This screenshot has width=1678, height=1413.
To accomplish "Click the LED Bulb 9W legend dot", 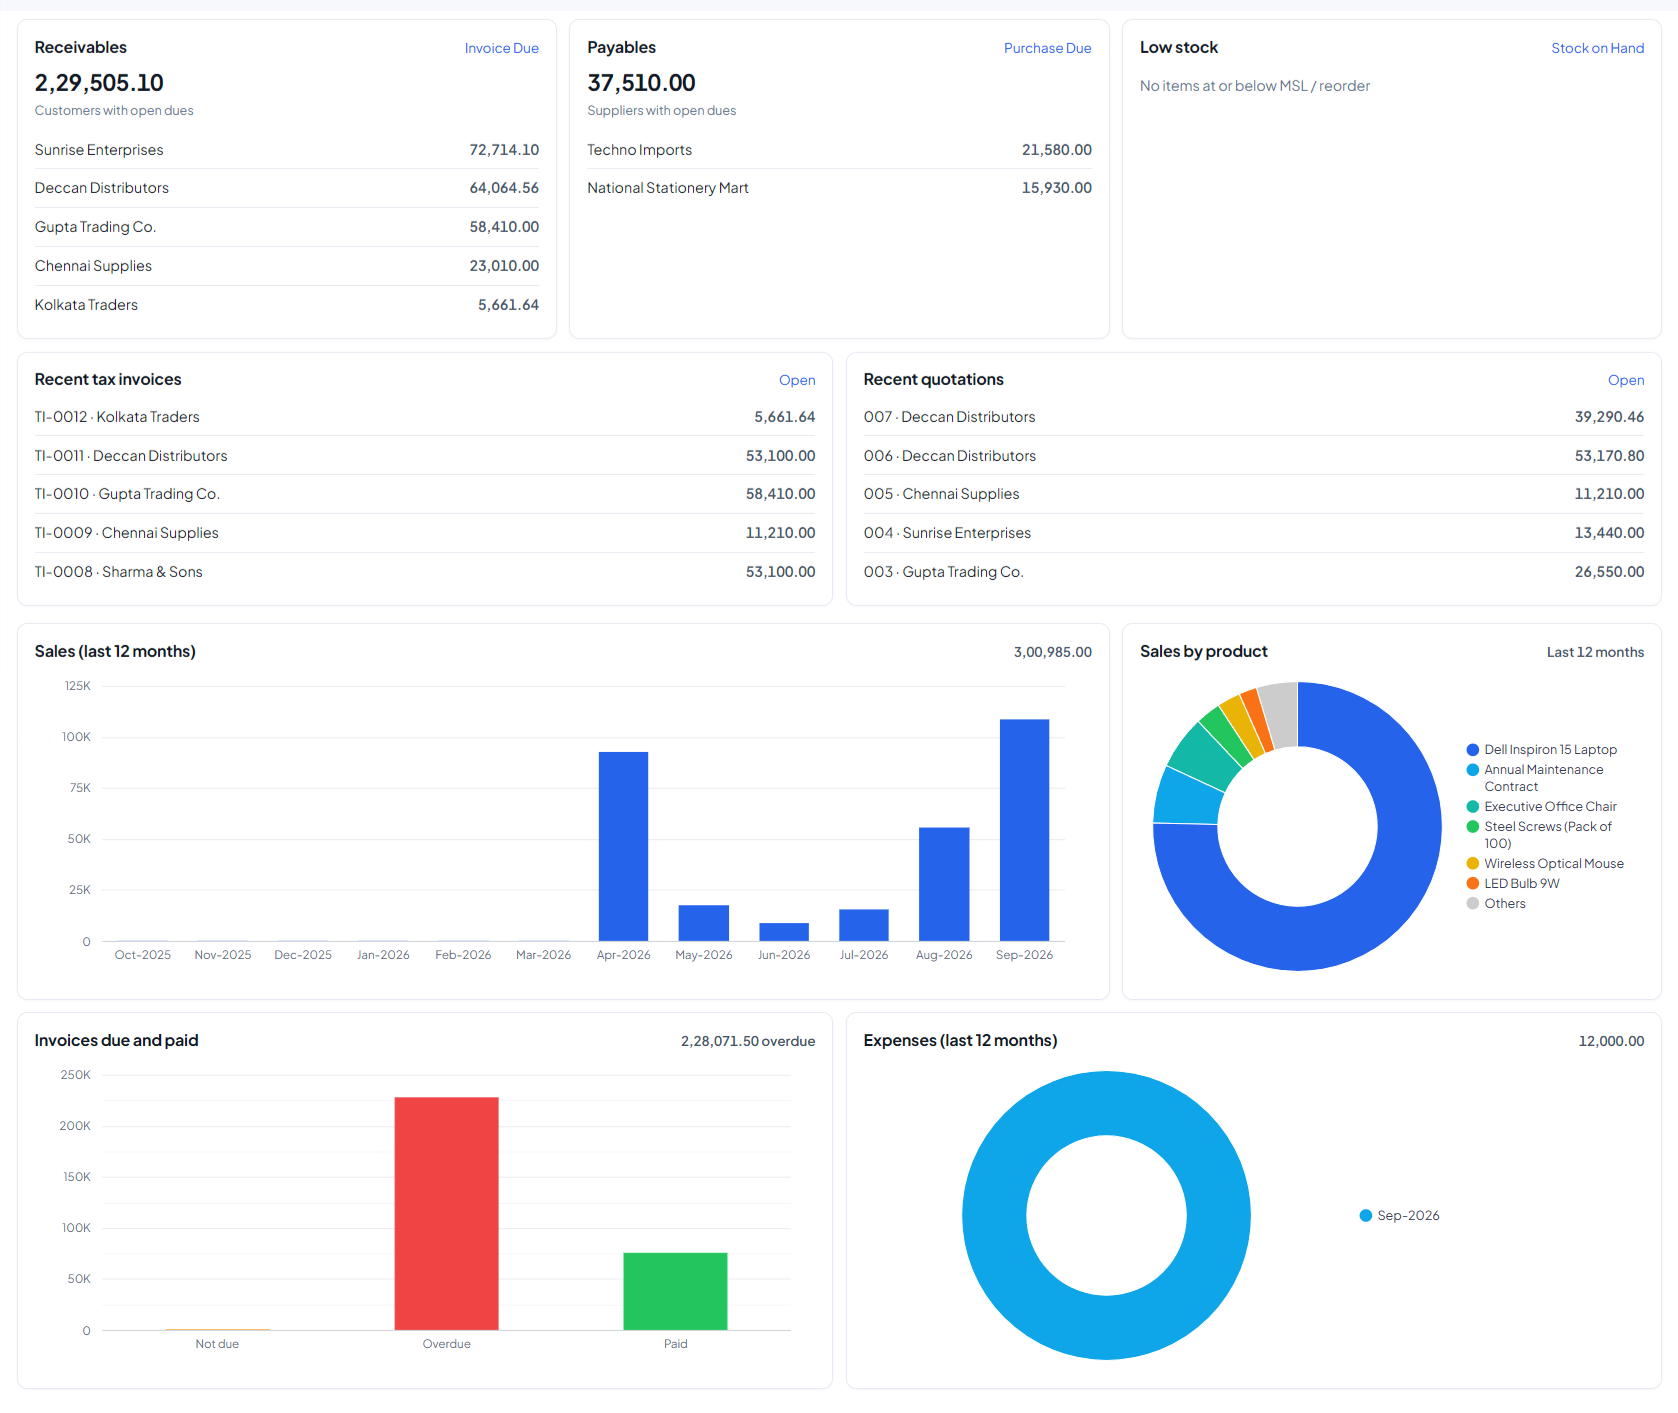I will pyautogui.click(x=1472, y=884).
